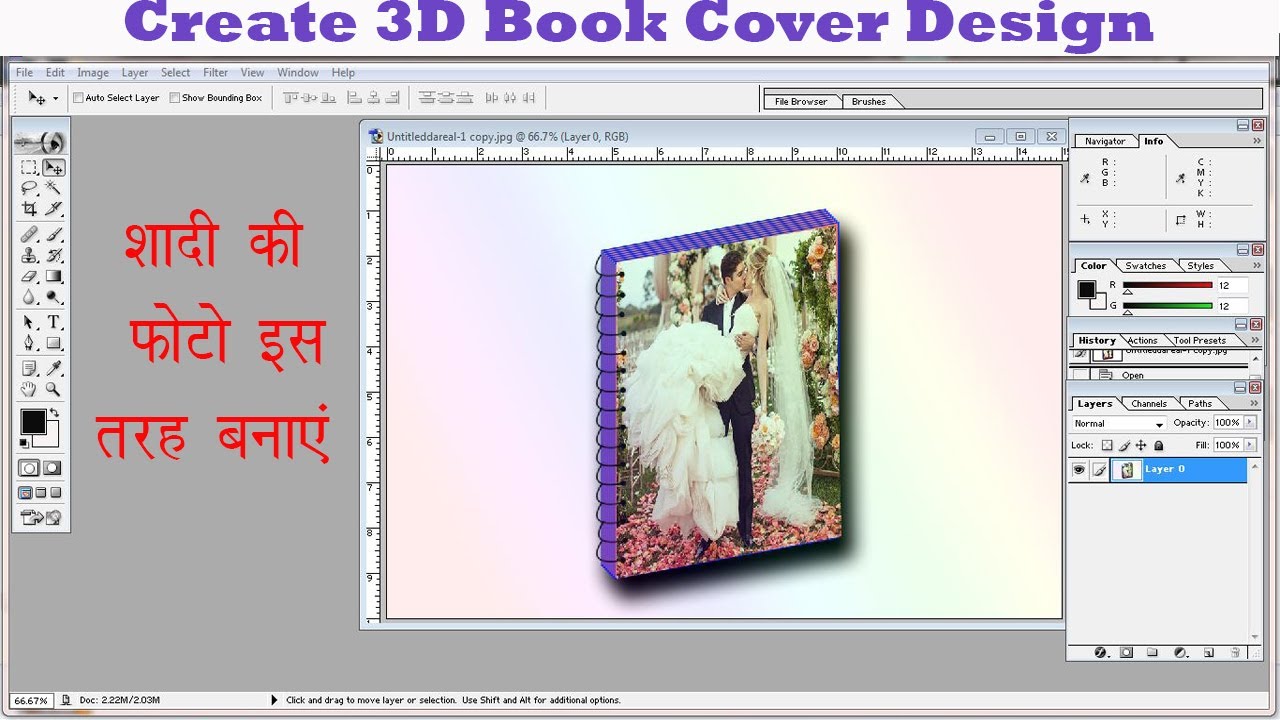The height and width of the screenshot is (720, 1280).
Task: Click the 66.67% zoom field in status bar
Action: (x=31, y=700)
